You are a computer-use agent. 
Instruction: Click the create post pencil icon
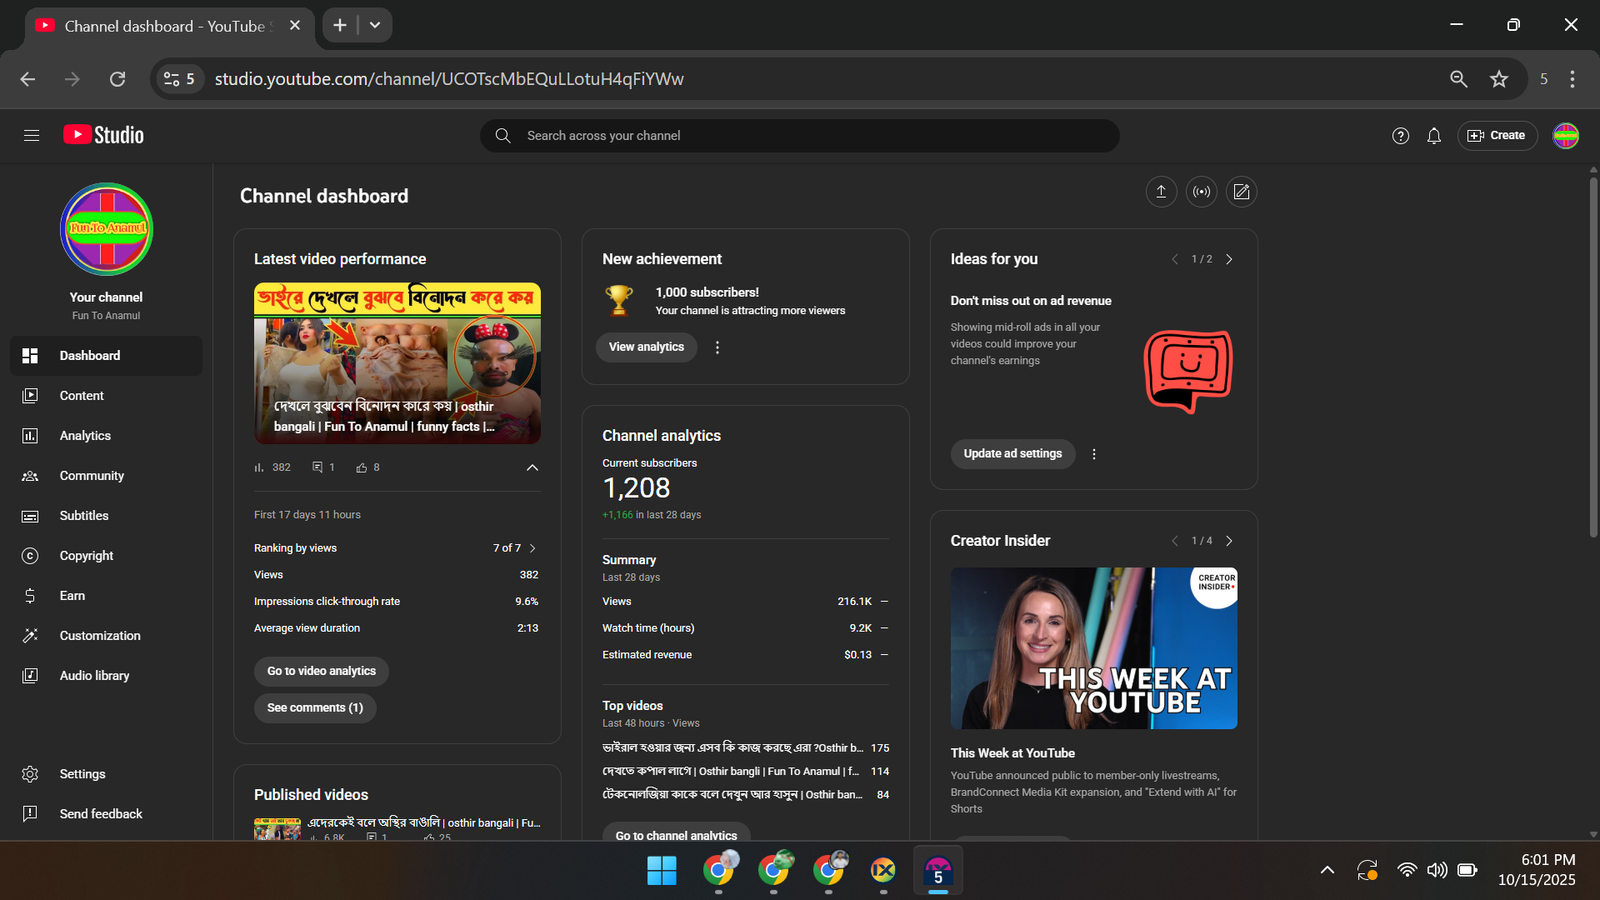tap(1241, 192)
